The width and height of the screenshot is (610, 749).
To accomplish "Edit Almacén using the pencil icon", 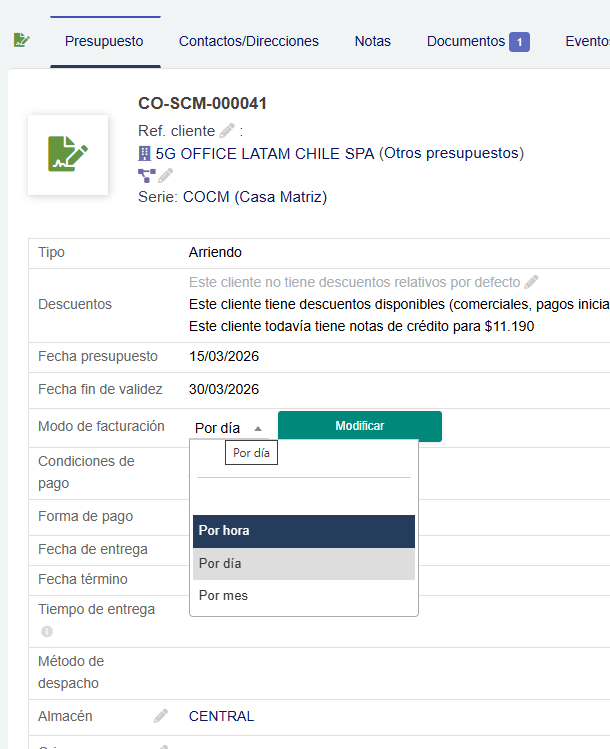I will tap(161, 716).
